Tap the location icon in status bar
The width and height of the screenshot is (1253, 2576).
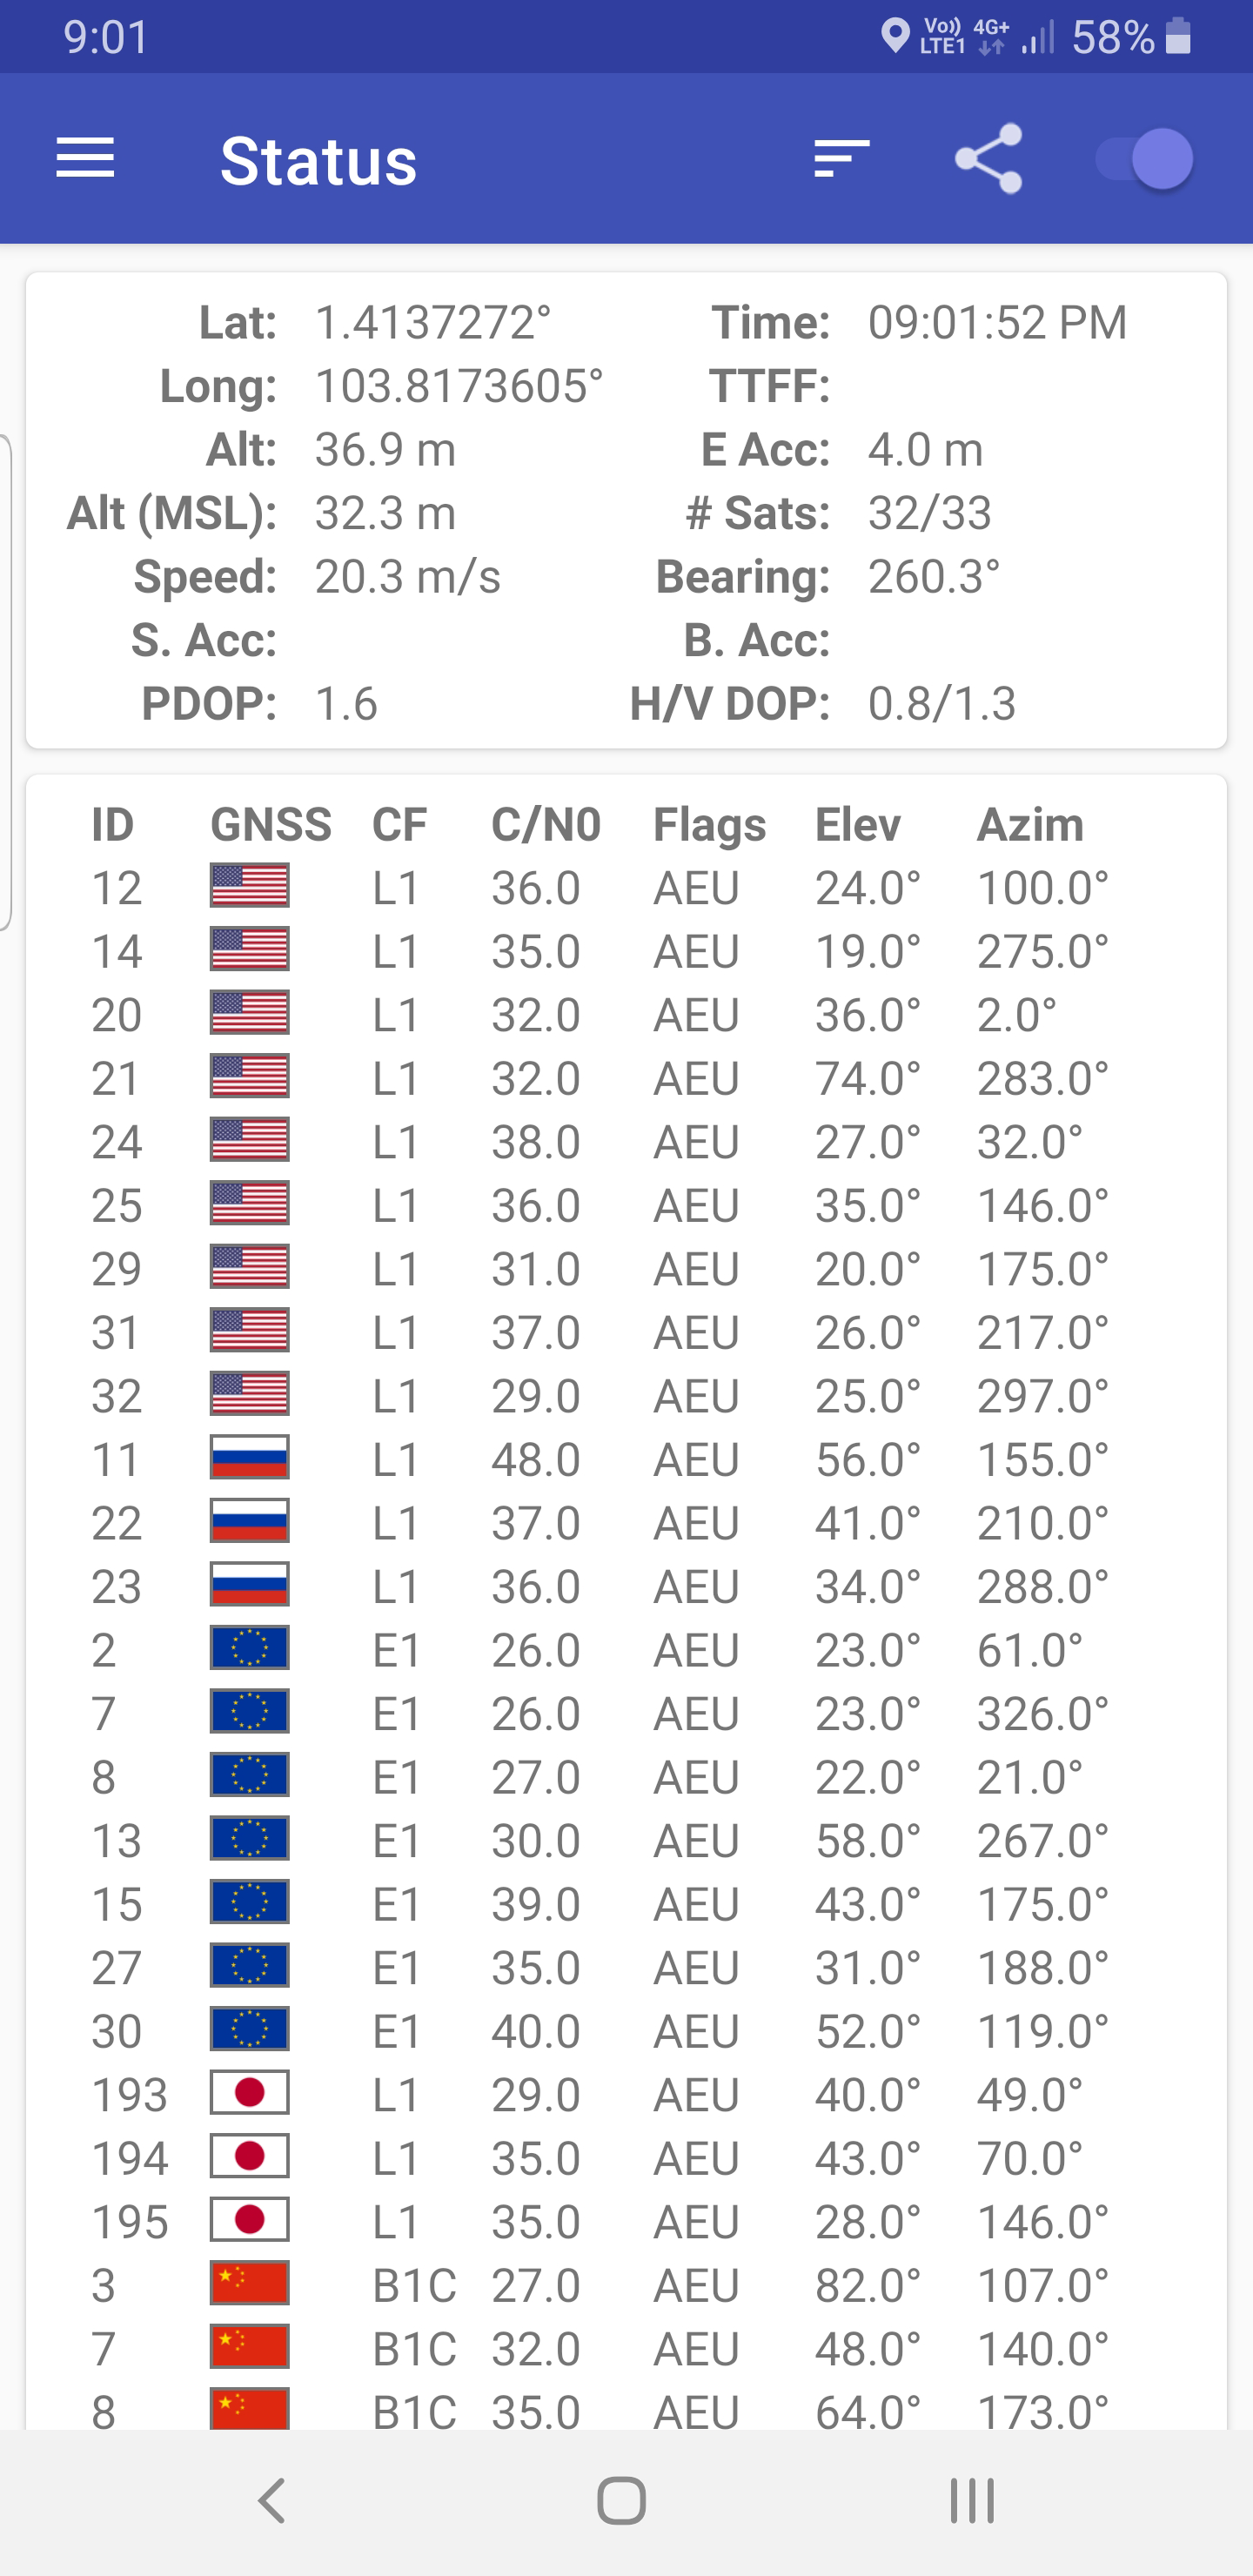[x=894, y=37]
